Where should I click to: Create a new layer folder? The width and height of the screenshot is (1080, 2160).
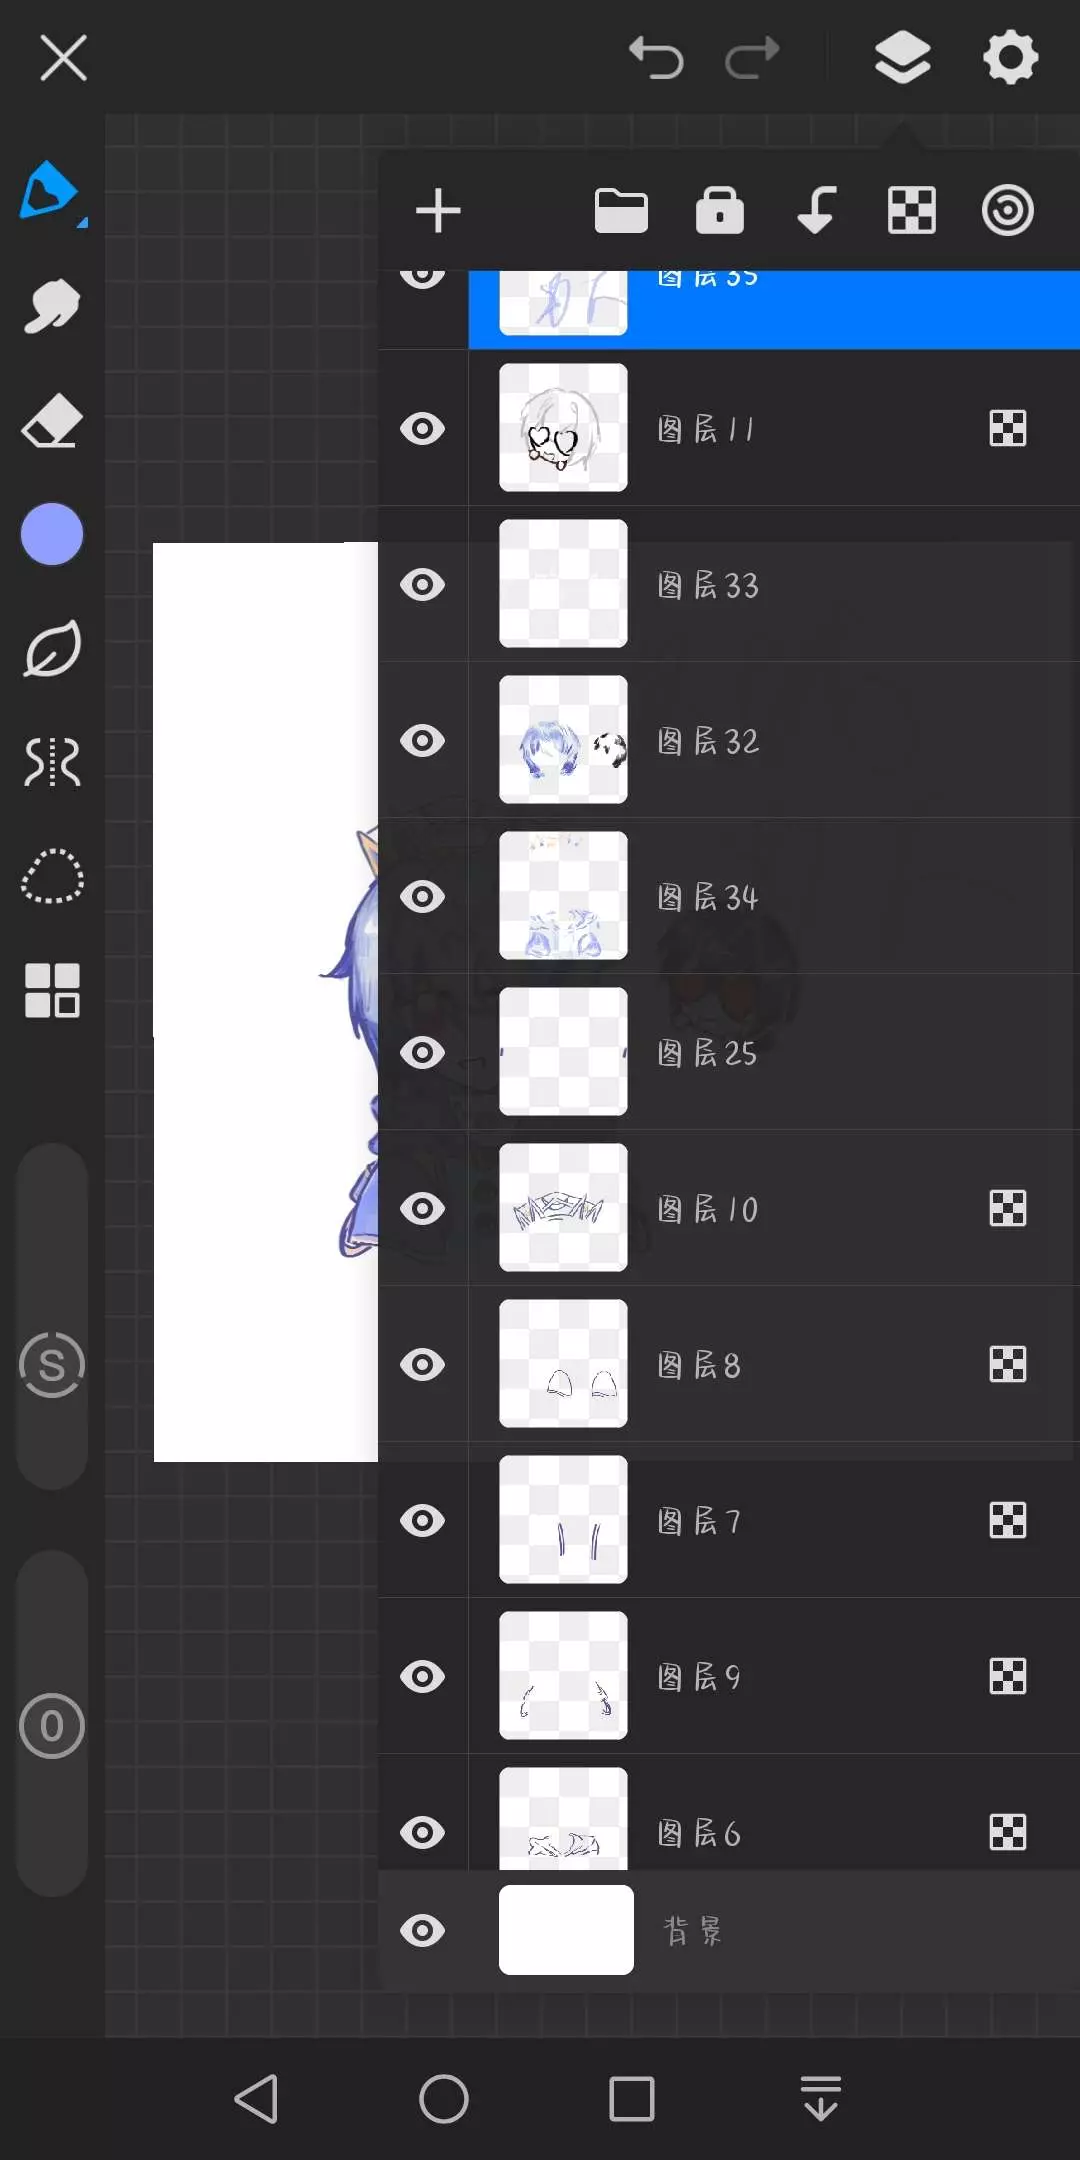(x=621, y=211)
